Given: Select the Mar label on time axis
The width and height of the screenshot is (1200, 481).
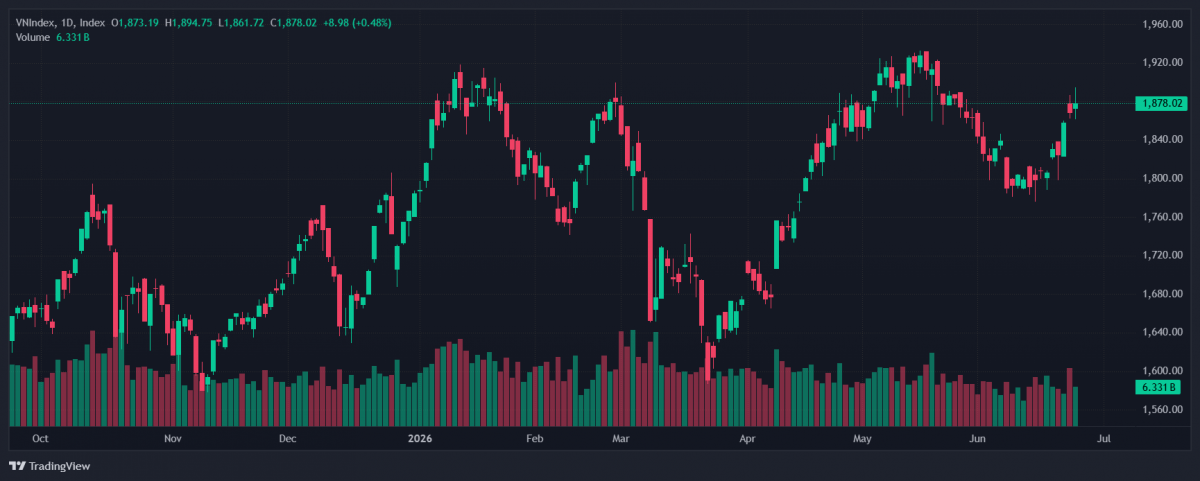Looking at the screenshot, I should [621, 438].
